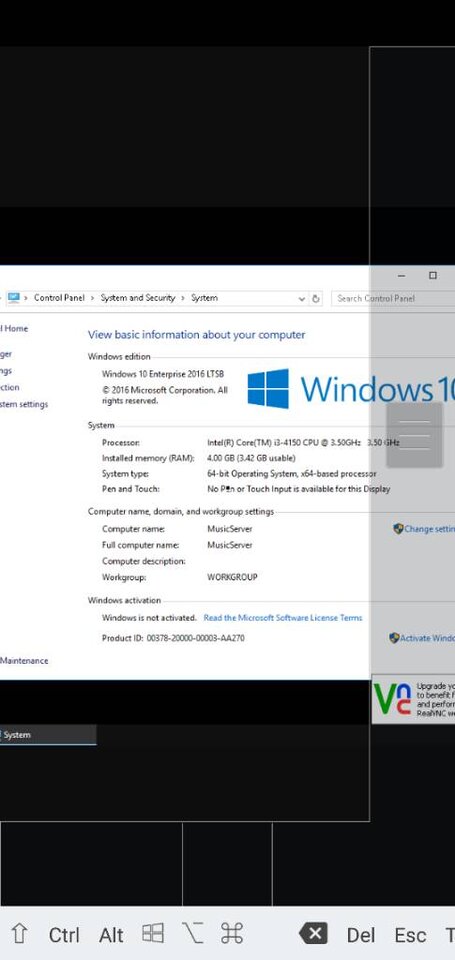Image resolution: width=455 pixels, height=960 pixels.
Task: Click 'Windows is not activated.' text
Action: [x=149, y=618]
